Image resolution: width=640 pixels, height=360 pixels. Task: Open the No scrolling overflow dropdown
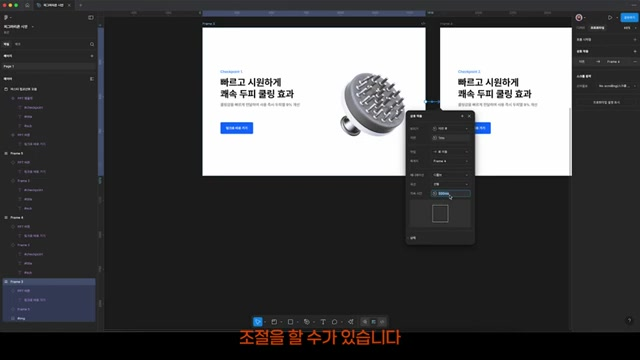[x=617, y=86]
